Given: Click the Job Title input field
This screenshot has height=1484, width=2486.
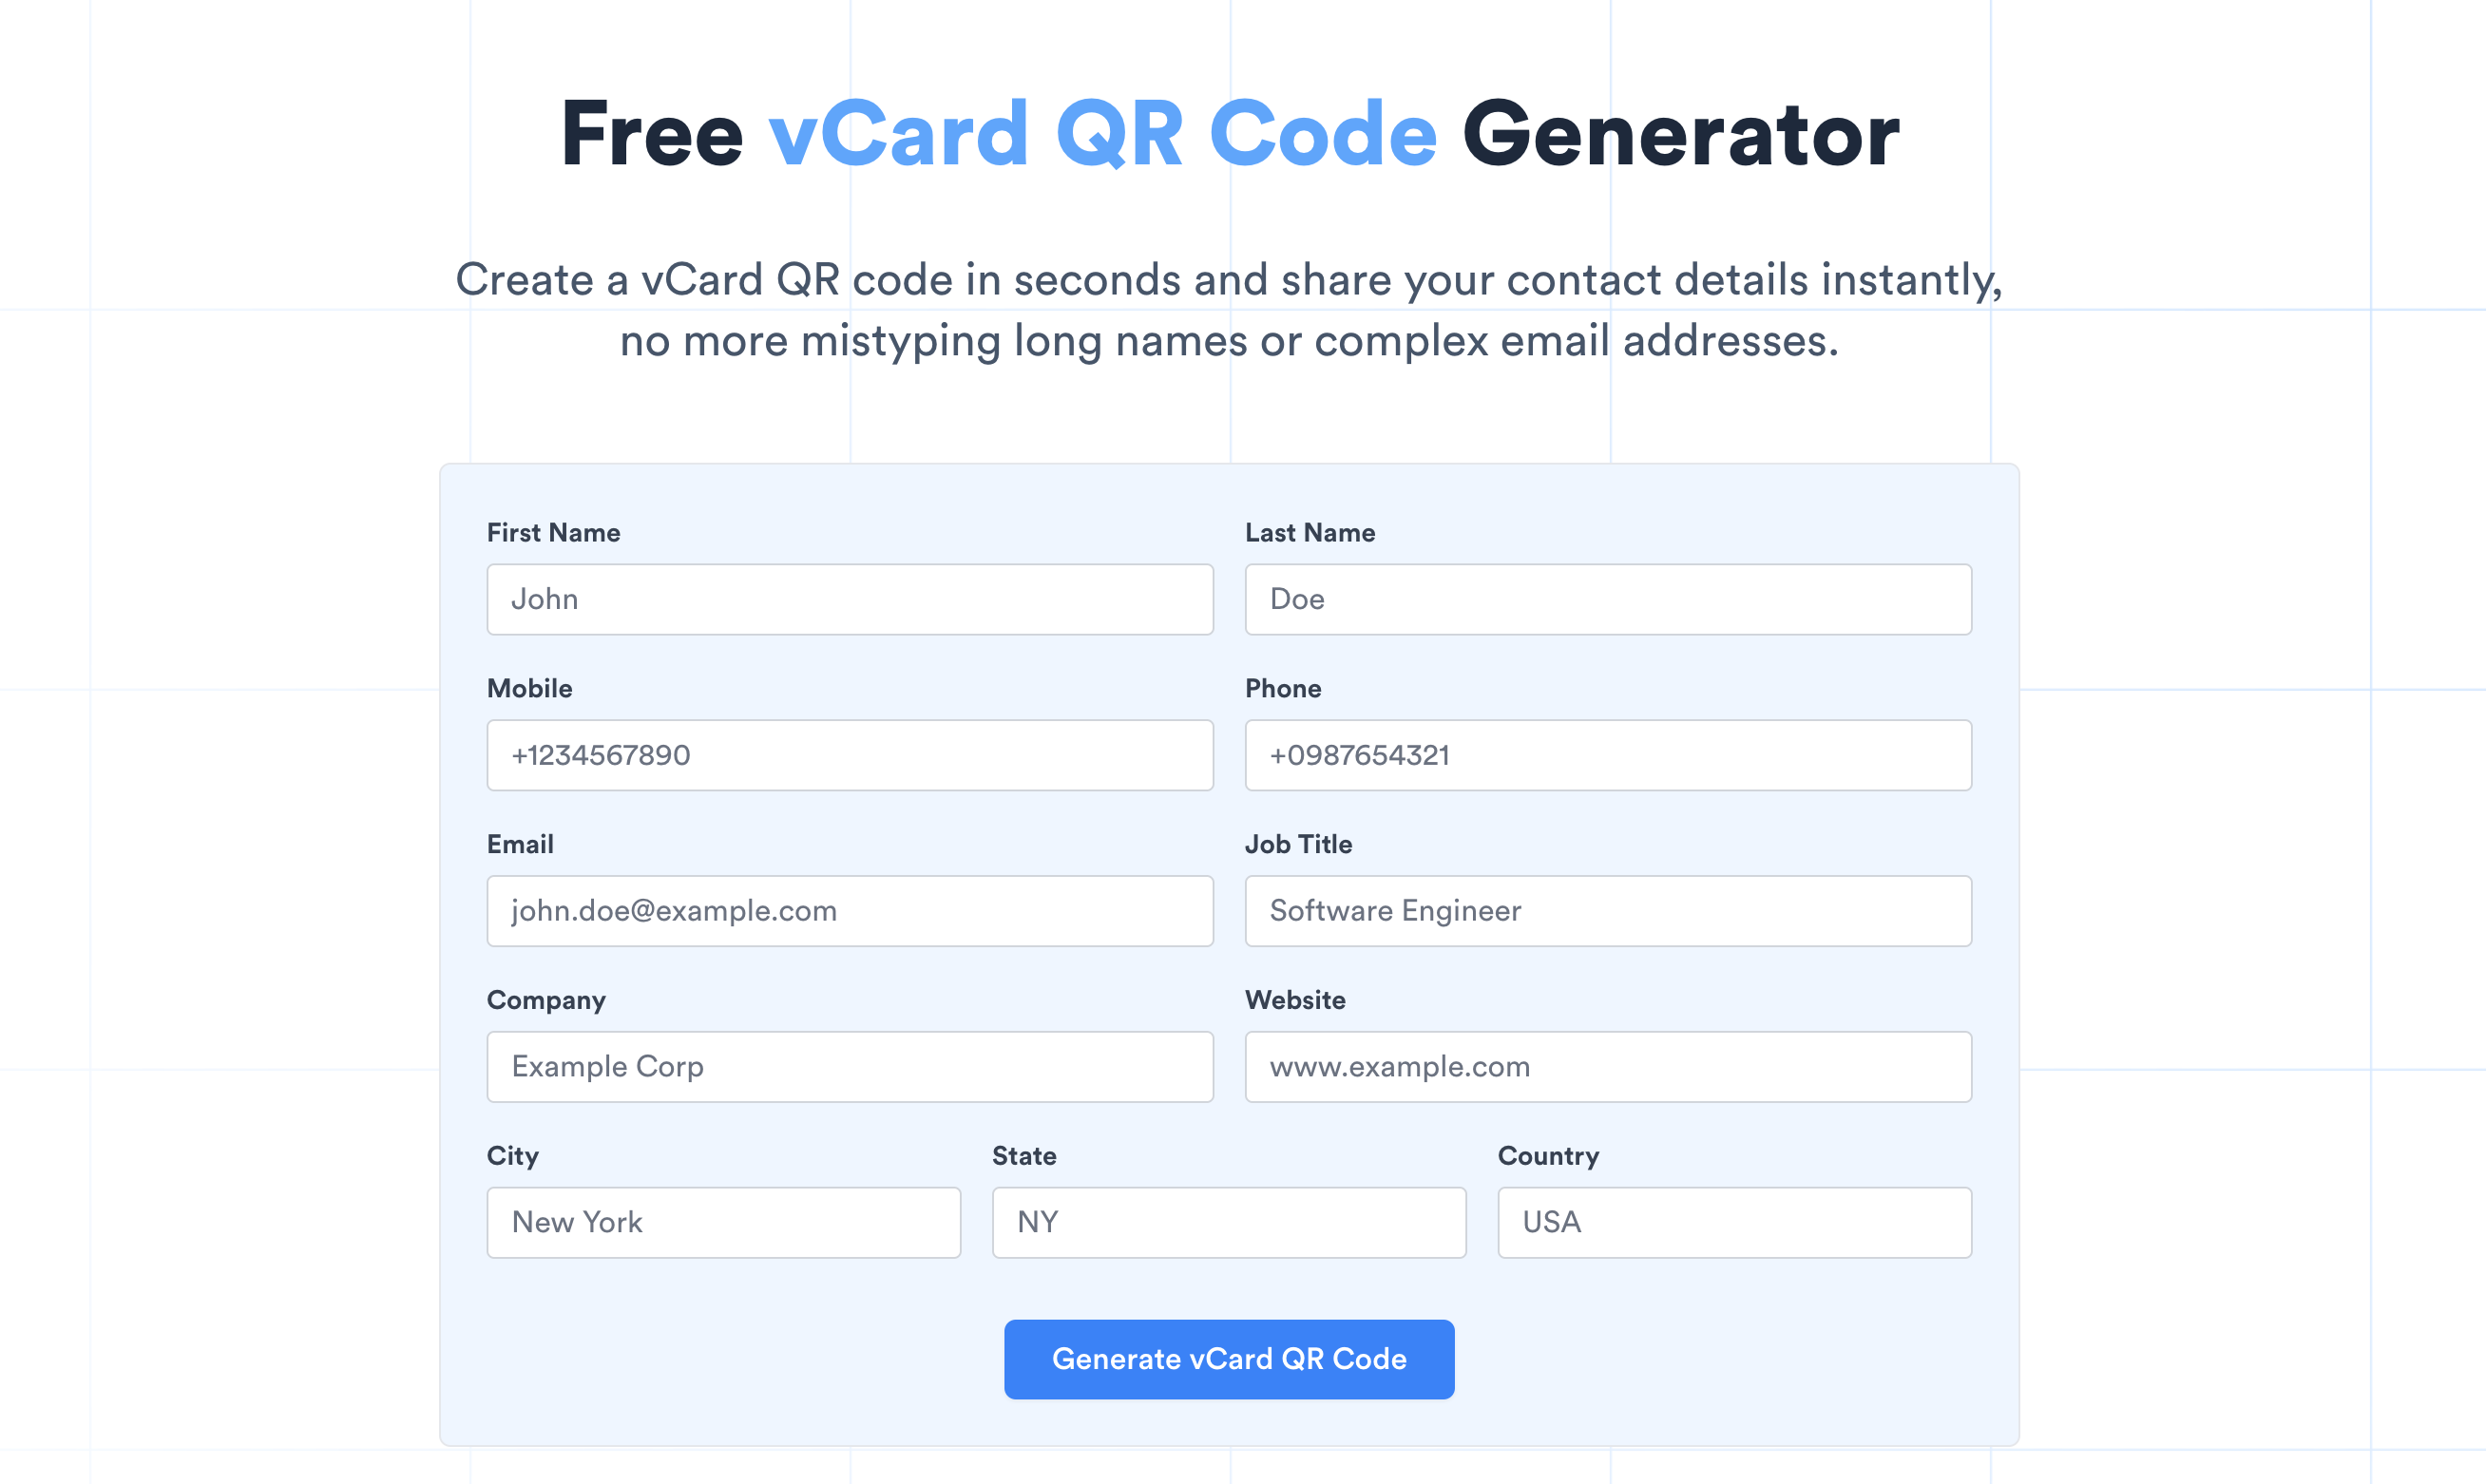Looking at the screenshot, I should [x=1608, y=910].
